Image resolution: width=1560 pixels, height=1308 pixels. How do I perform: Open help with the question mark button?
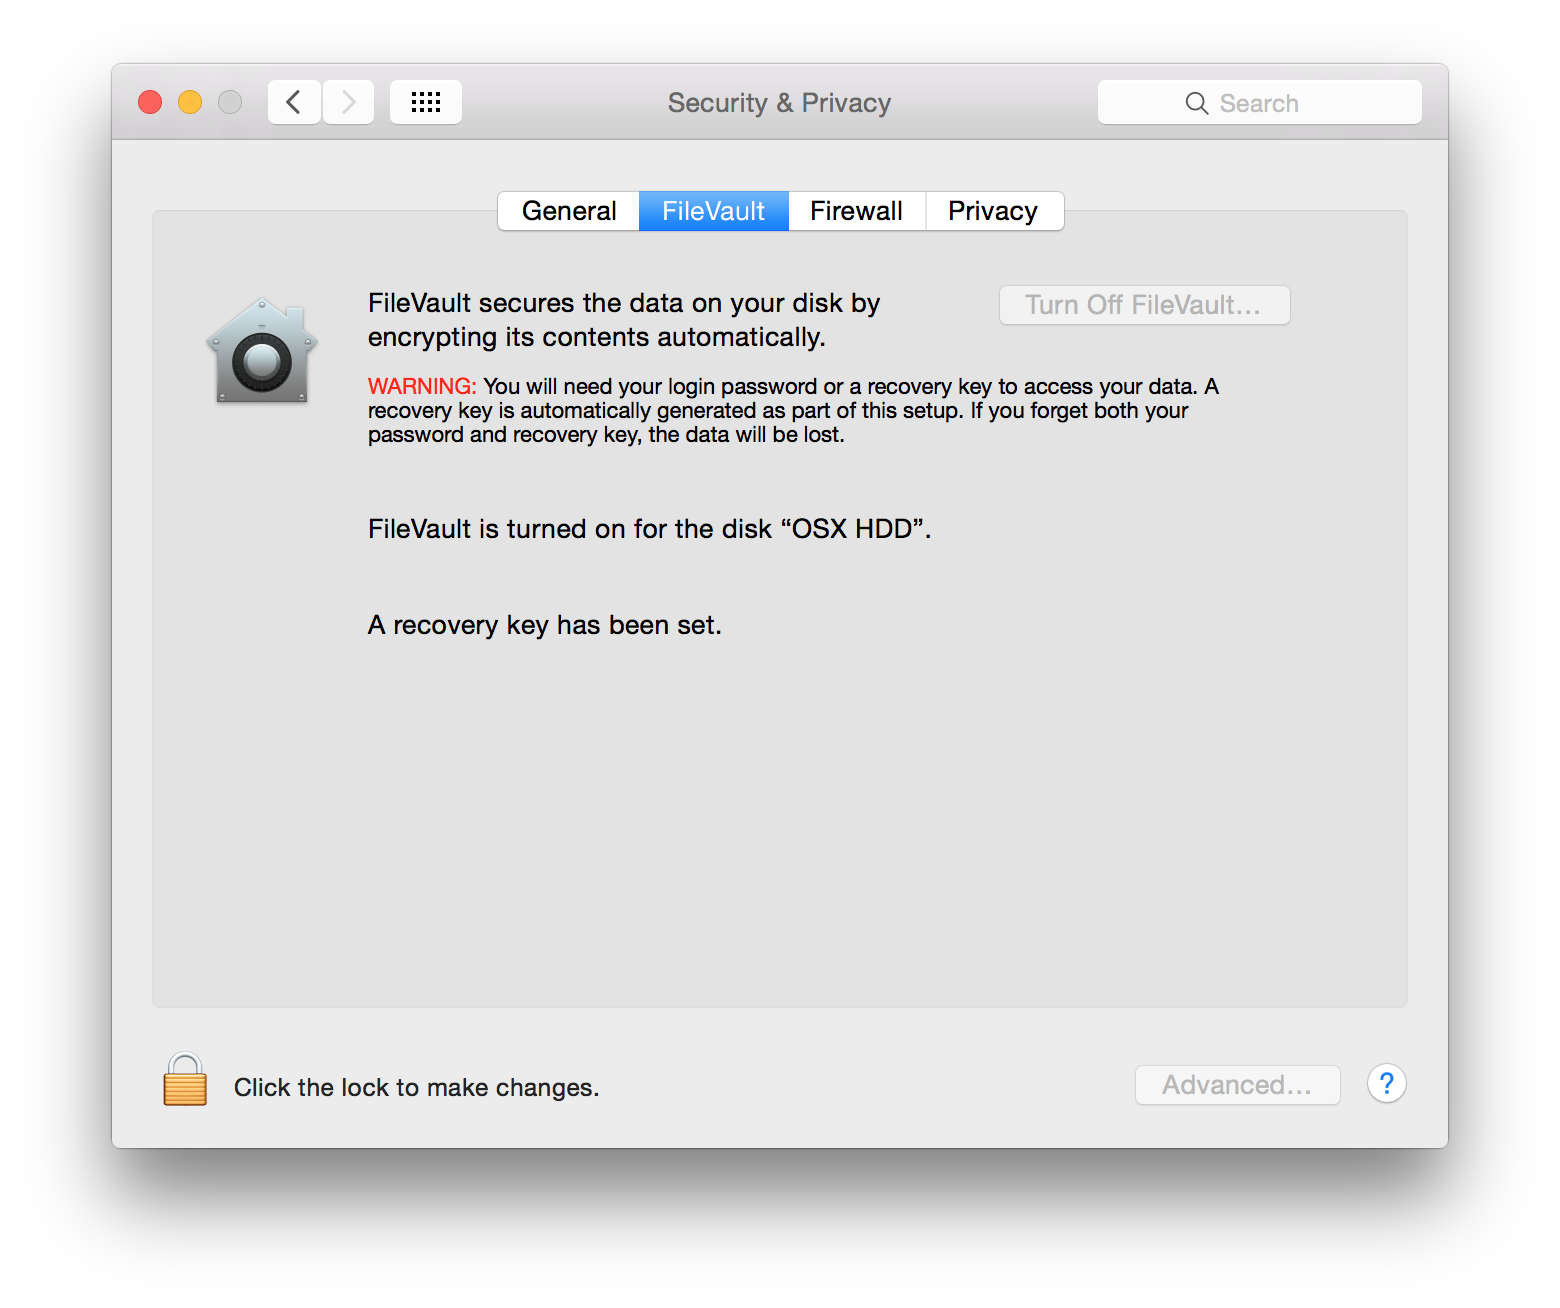[x=1386, y=1084]
